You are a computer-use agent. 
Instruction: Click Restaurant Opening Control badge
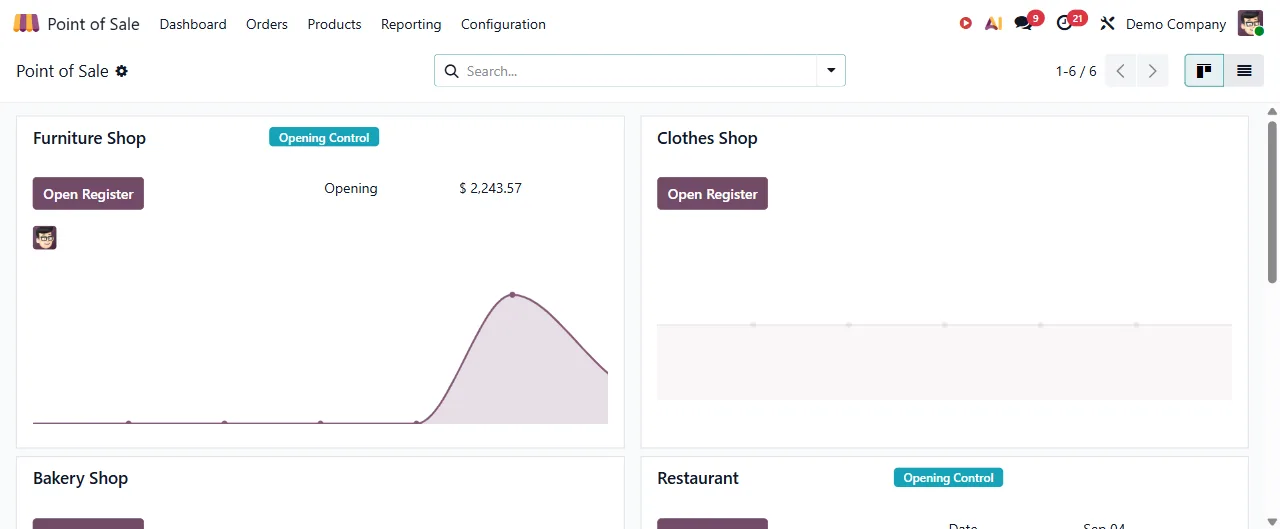[948, 478]
